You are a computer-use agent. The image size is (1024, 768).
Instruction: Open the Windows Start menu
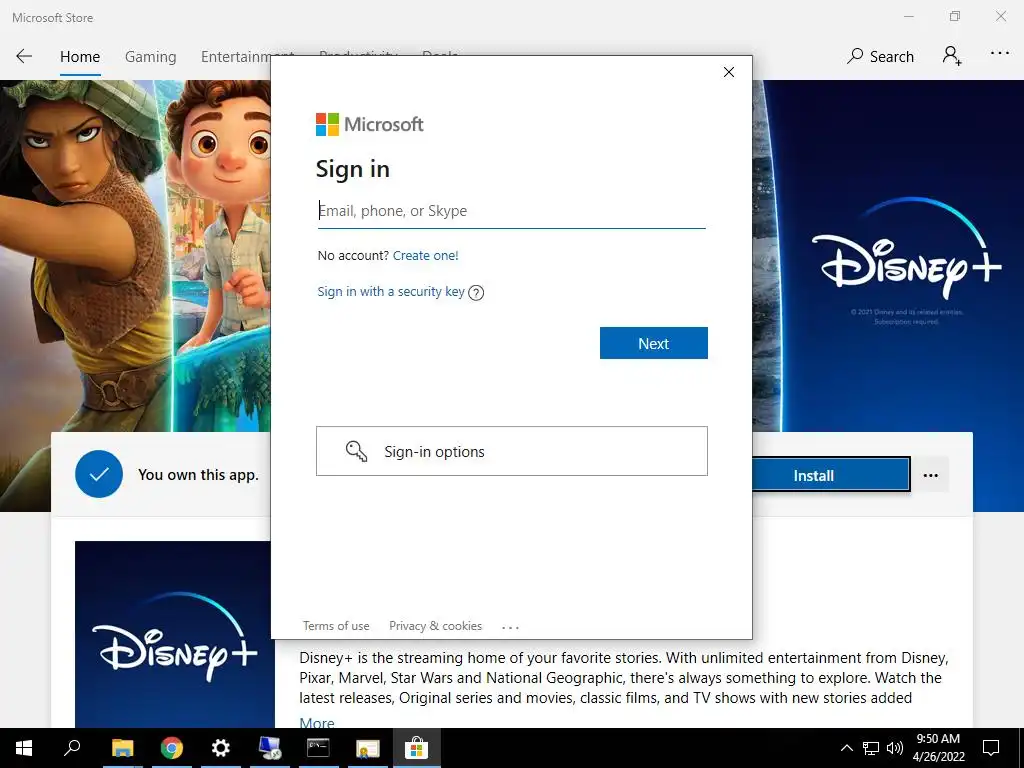[x=24, y=748]
